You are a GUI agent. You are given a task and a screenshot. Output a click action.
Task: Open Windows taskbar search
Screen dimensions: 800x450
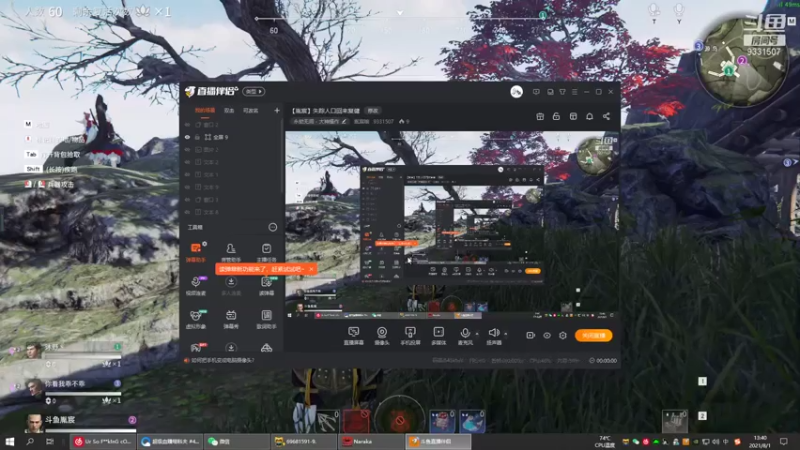point(30,441)
